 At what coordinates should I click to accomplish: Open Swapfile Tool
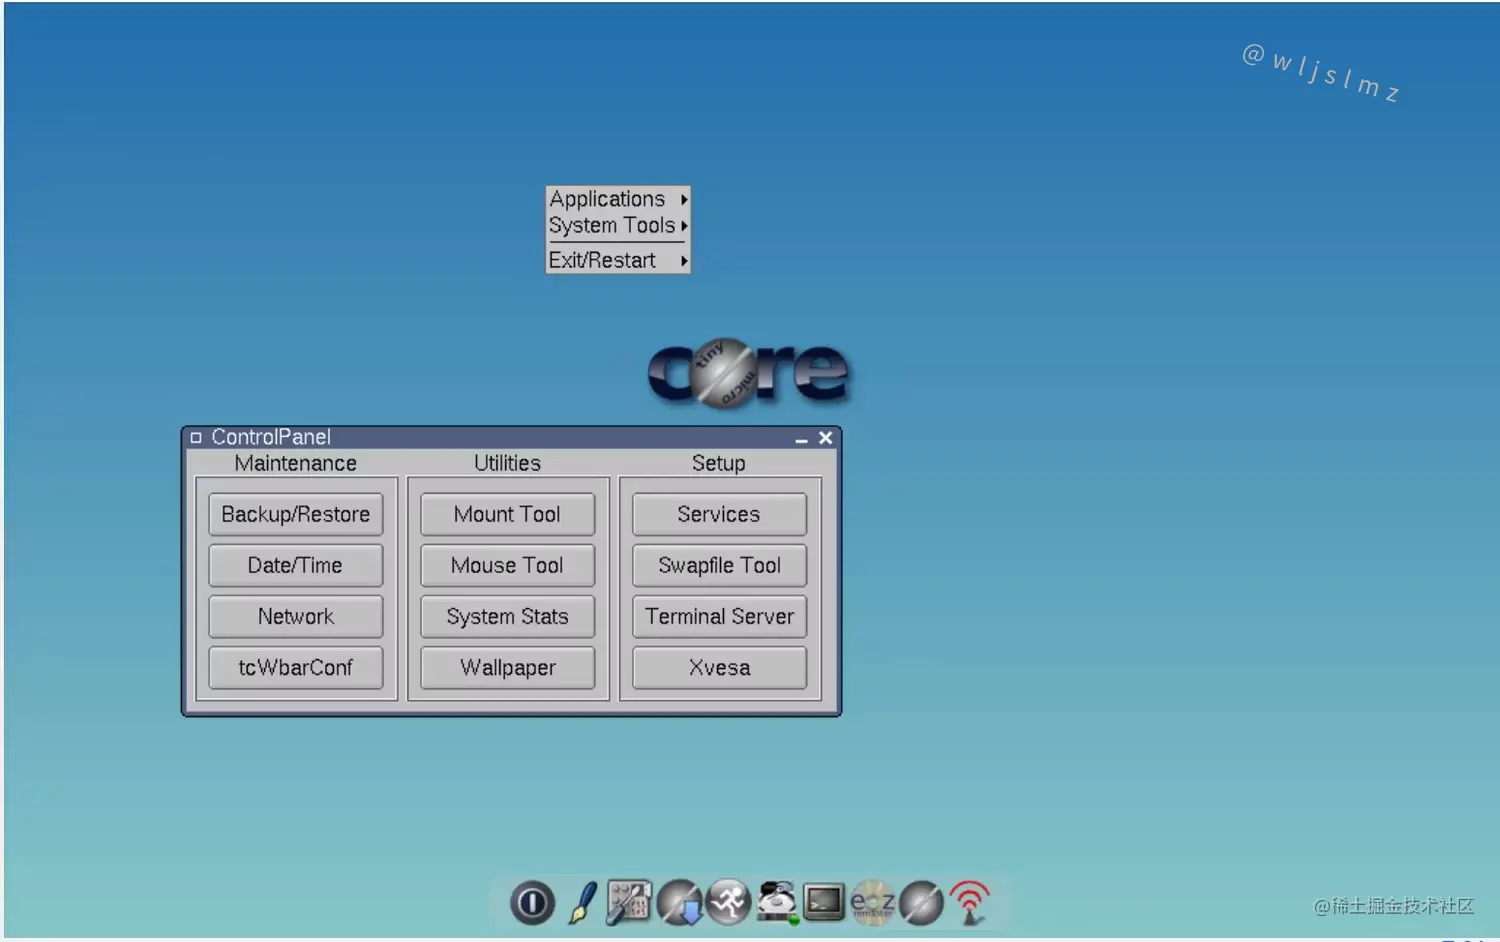click(719, 565)
